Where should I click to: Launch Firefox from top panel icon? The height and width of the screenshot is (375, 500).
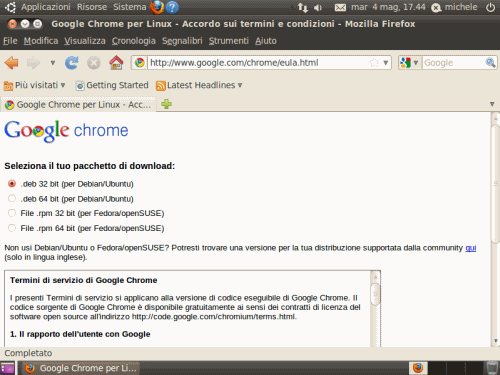pos(157,7)
